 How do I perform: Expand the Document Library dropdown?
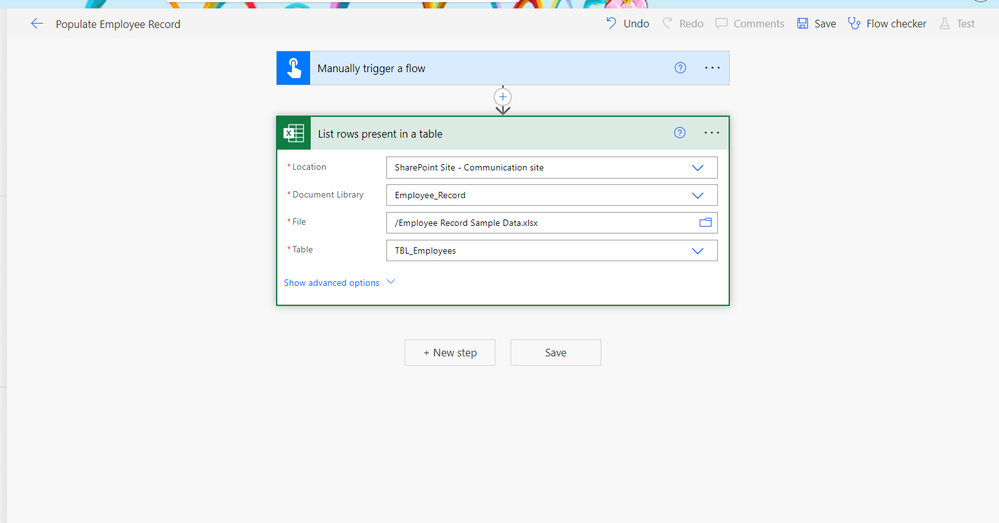(698, 196)
